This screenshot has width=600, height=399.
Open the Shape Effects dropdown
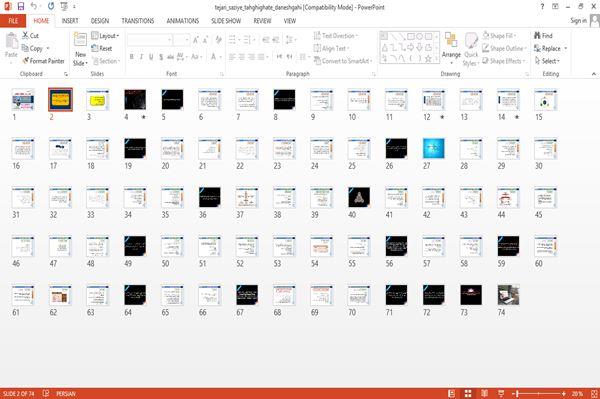(x=504, y=61)
